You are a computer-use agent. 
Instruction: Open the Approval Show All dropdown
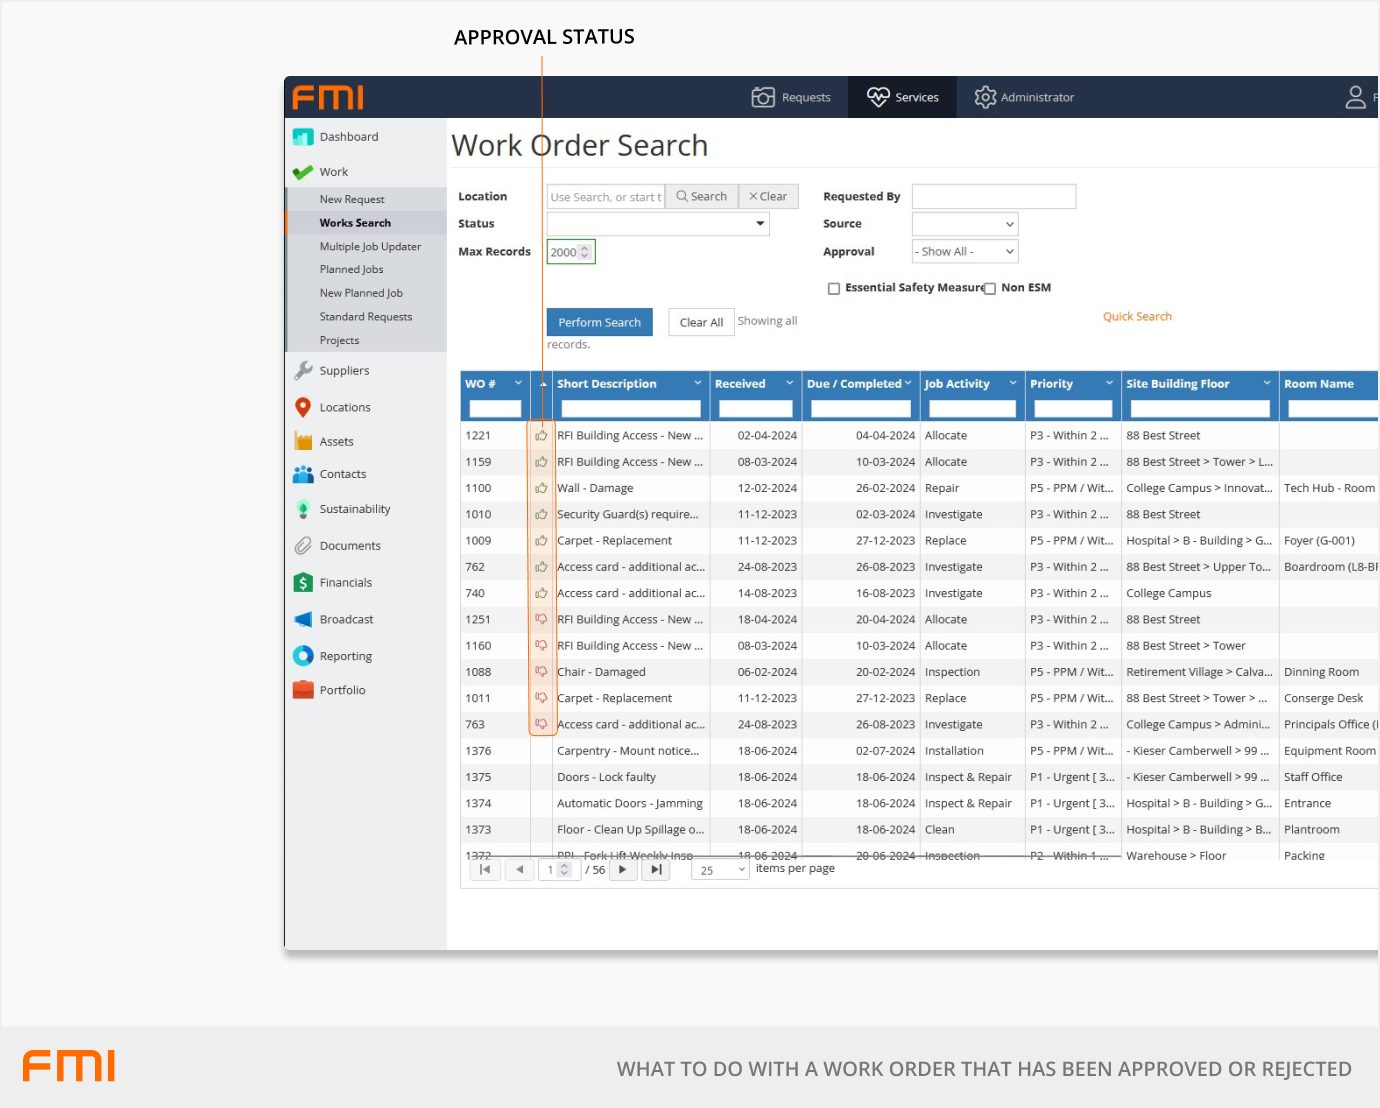pos(964,252)
